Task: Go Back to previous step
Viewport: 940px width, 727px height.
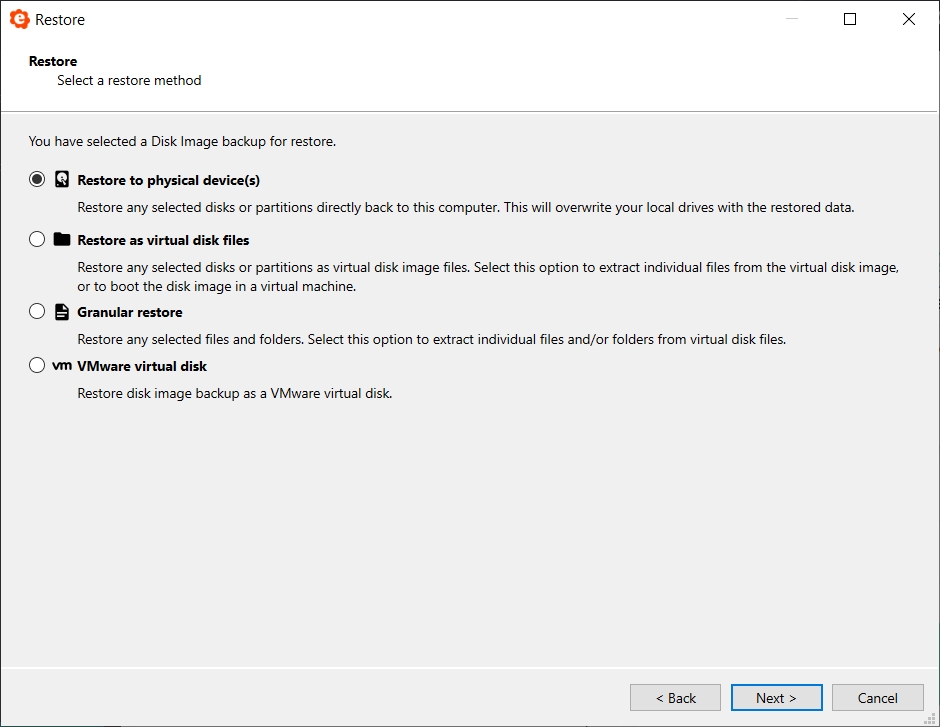Action: (675, 698)
